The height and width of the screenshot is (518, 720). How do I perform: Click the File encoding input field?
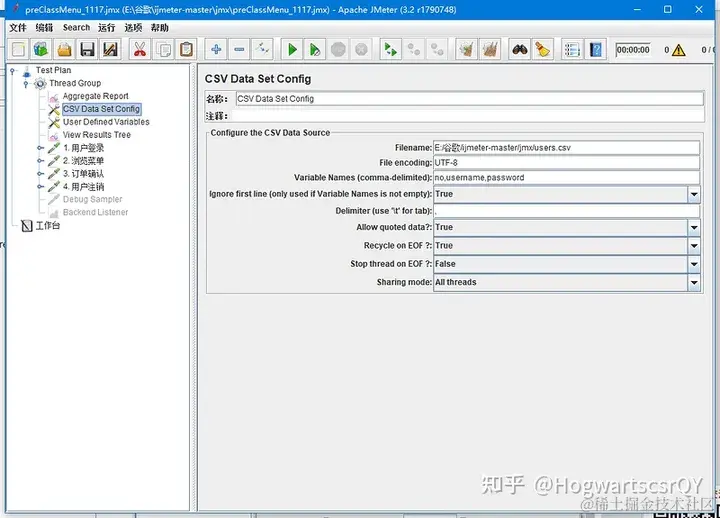(567, 163)
